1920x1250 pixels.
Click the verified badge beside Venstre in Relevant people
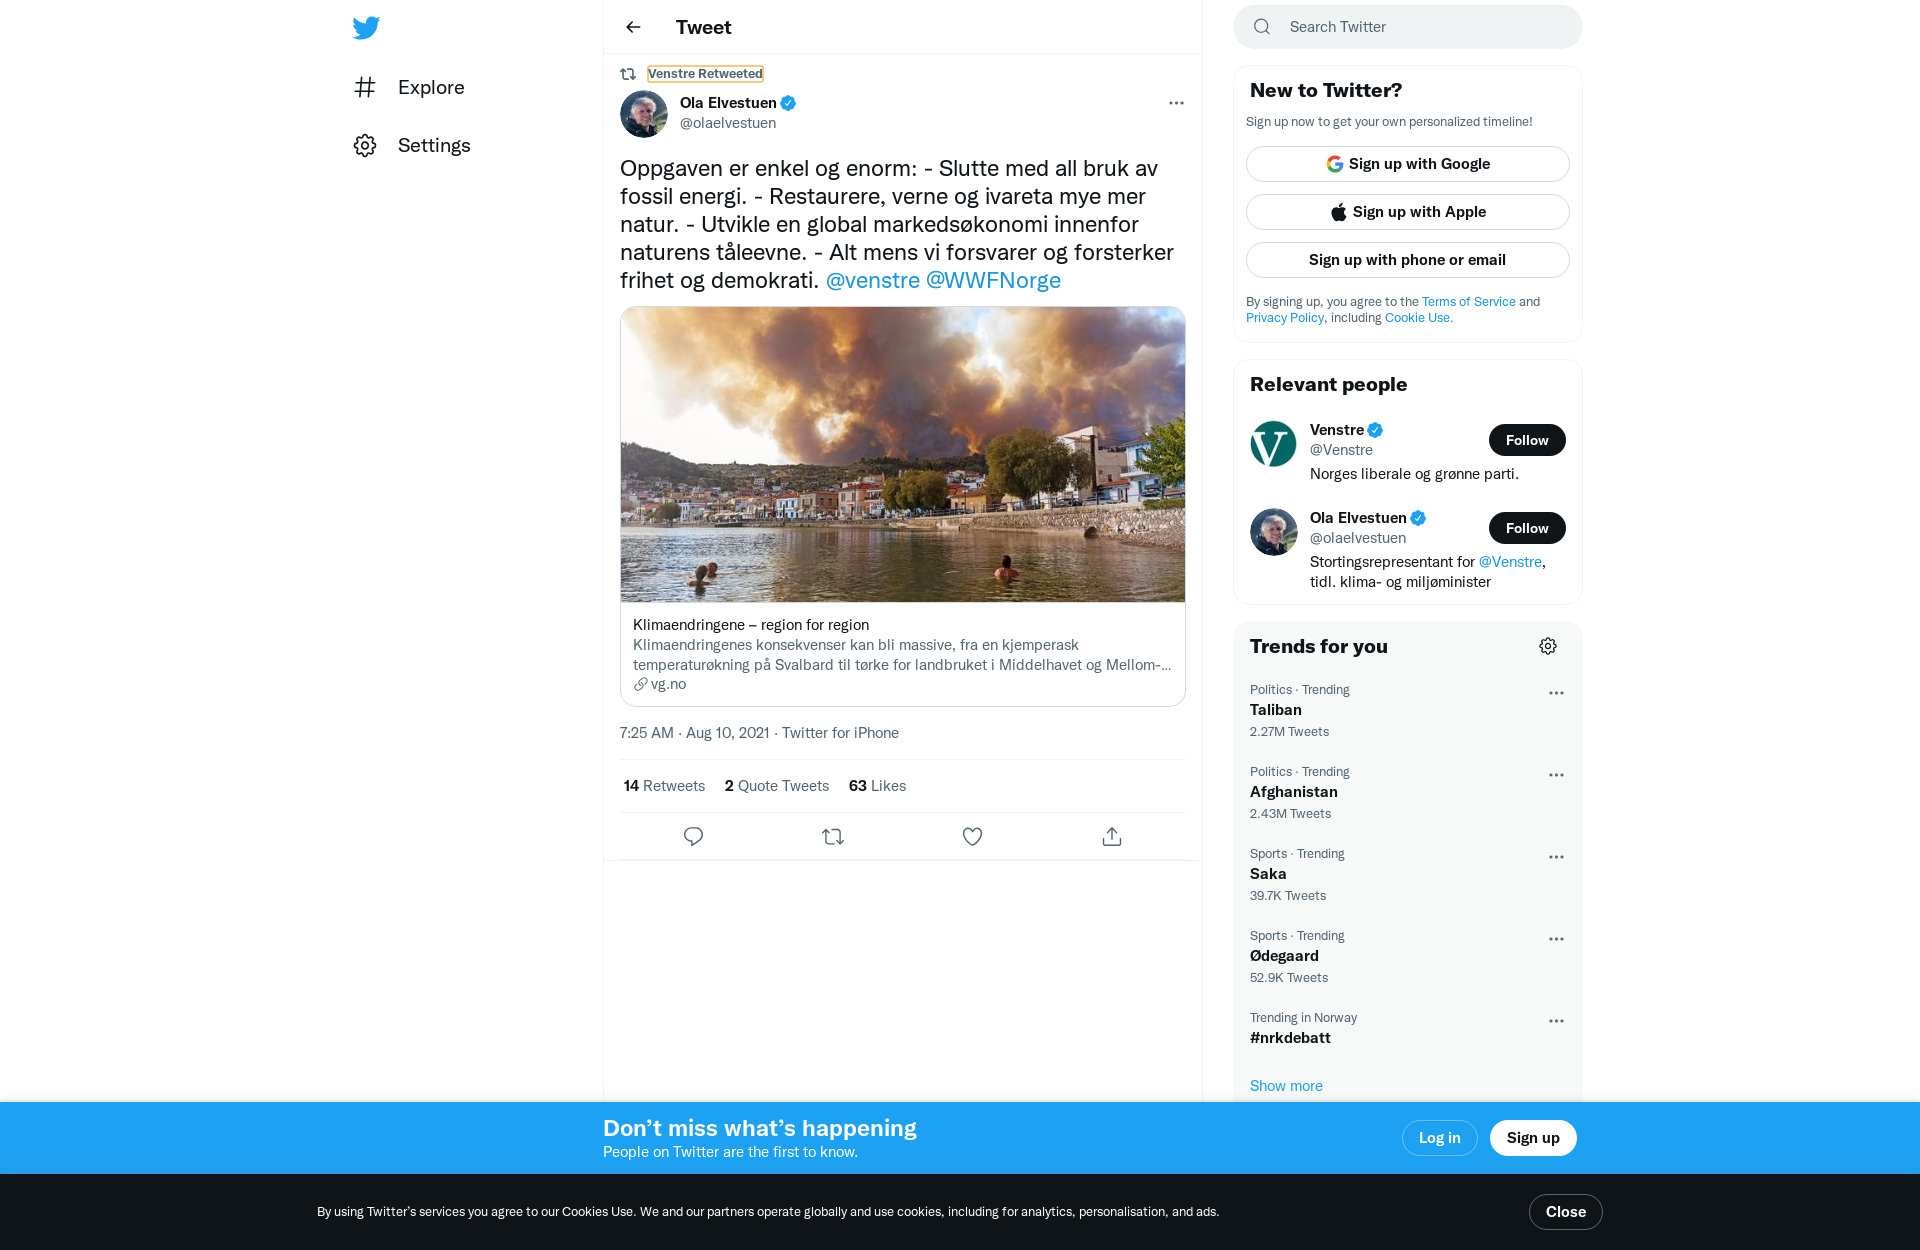tap(1375, 430)
